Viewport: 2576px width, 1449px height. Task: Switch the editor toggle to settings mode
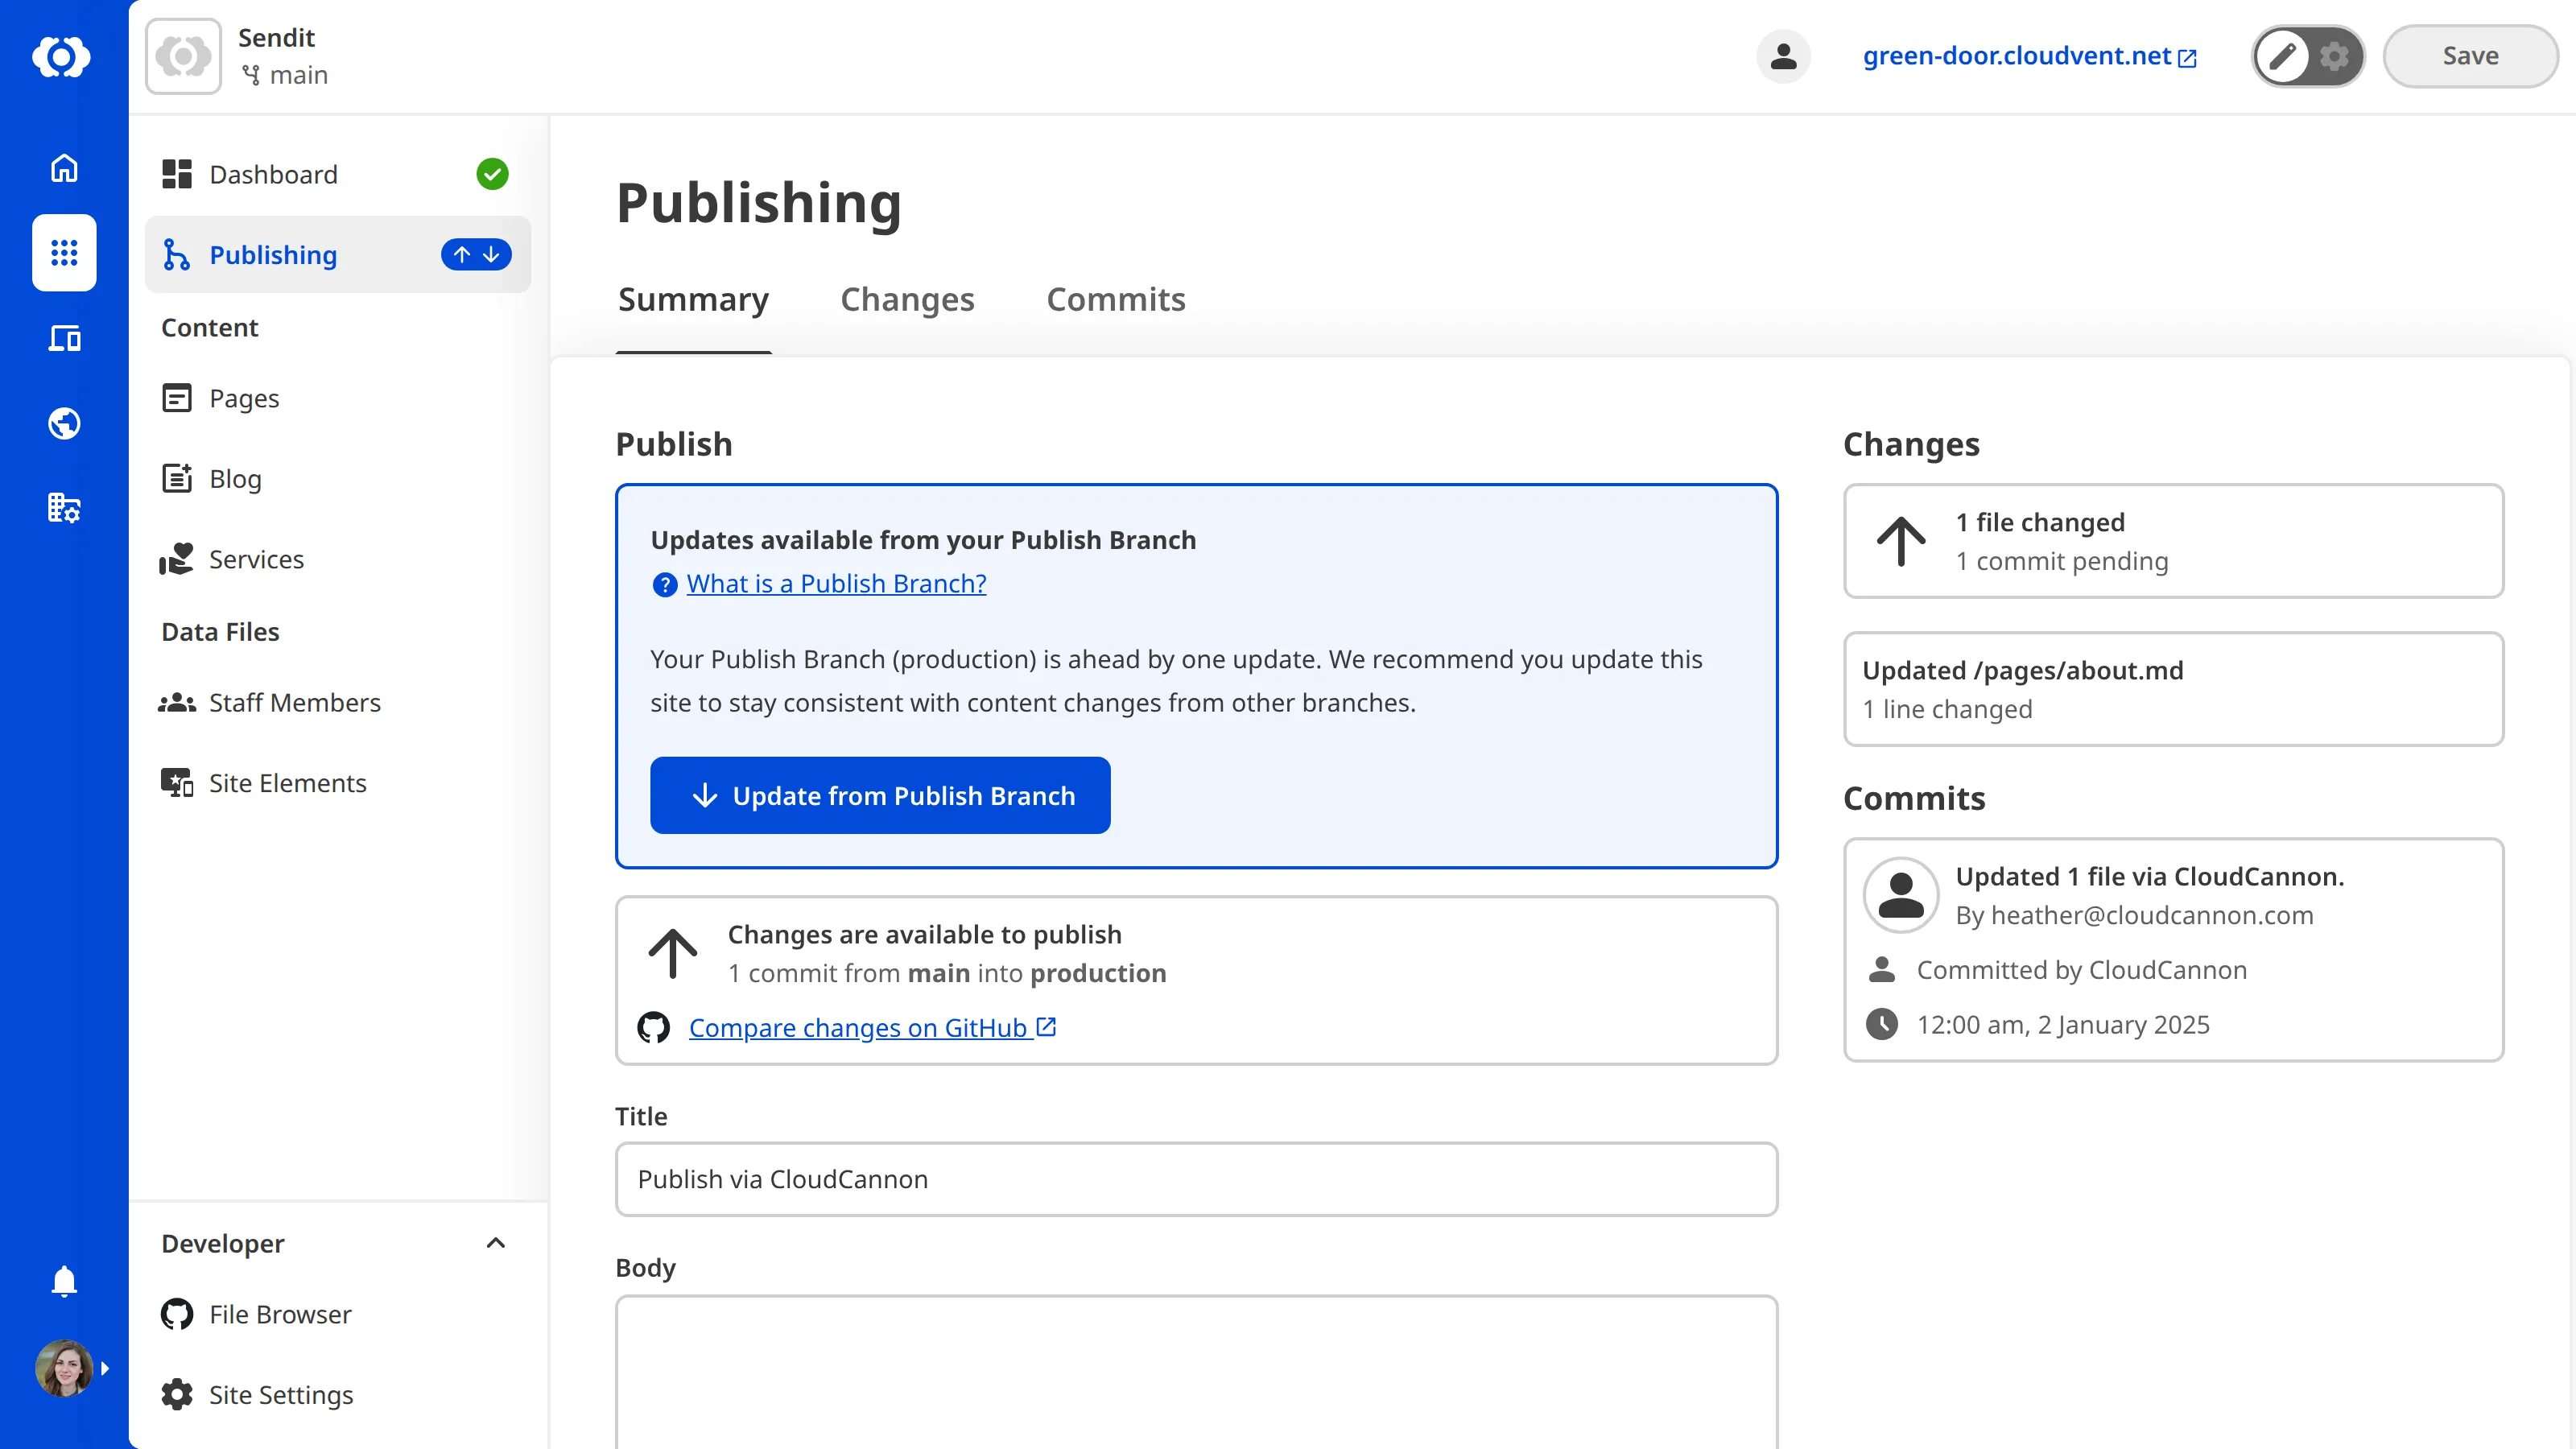tap(2334, 56)
